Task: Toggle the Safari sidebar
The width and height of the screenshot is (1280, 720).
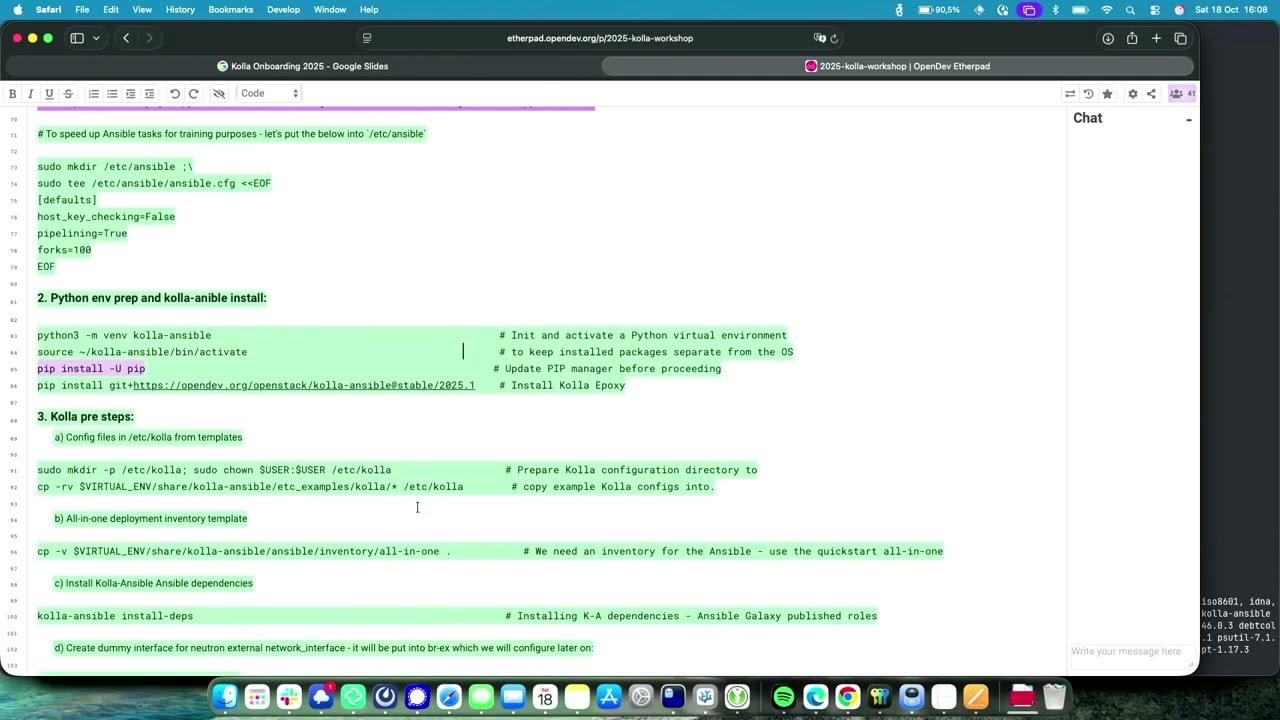Action: click(77, 38)
